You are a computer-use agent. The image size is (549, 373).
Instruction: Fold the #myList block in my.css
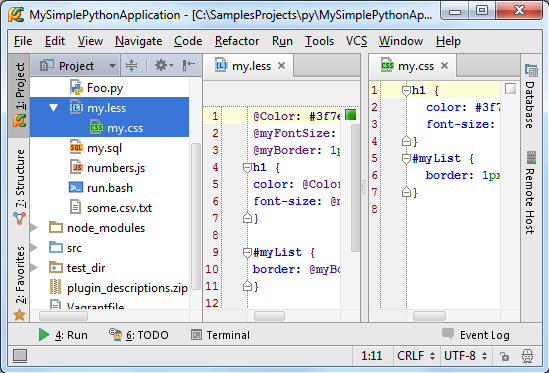(x=406, y=159)
